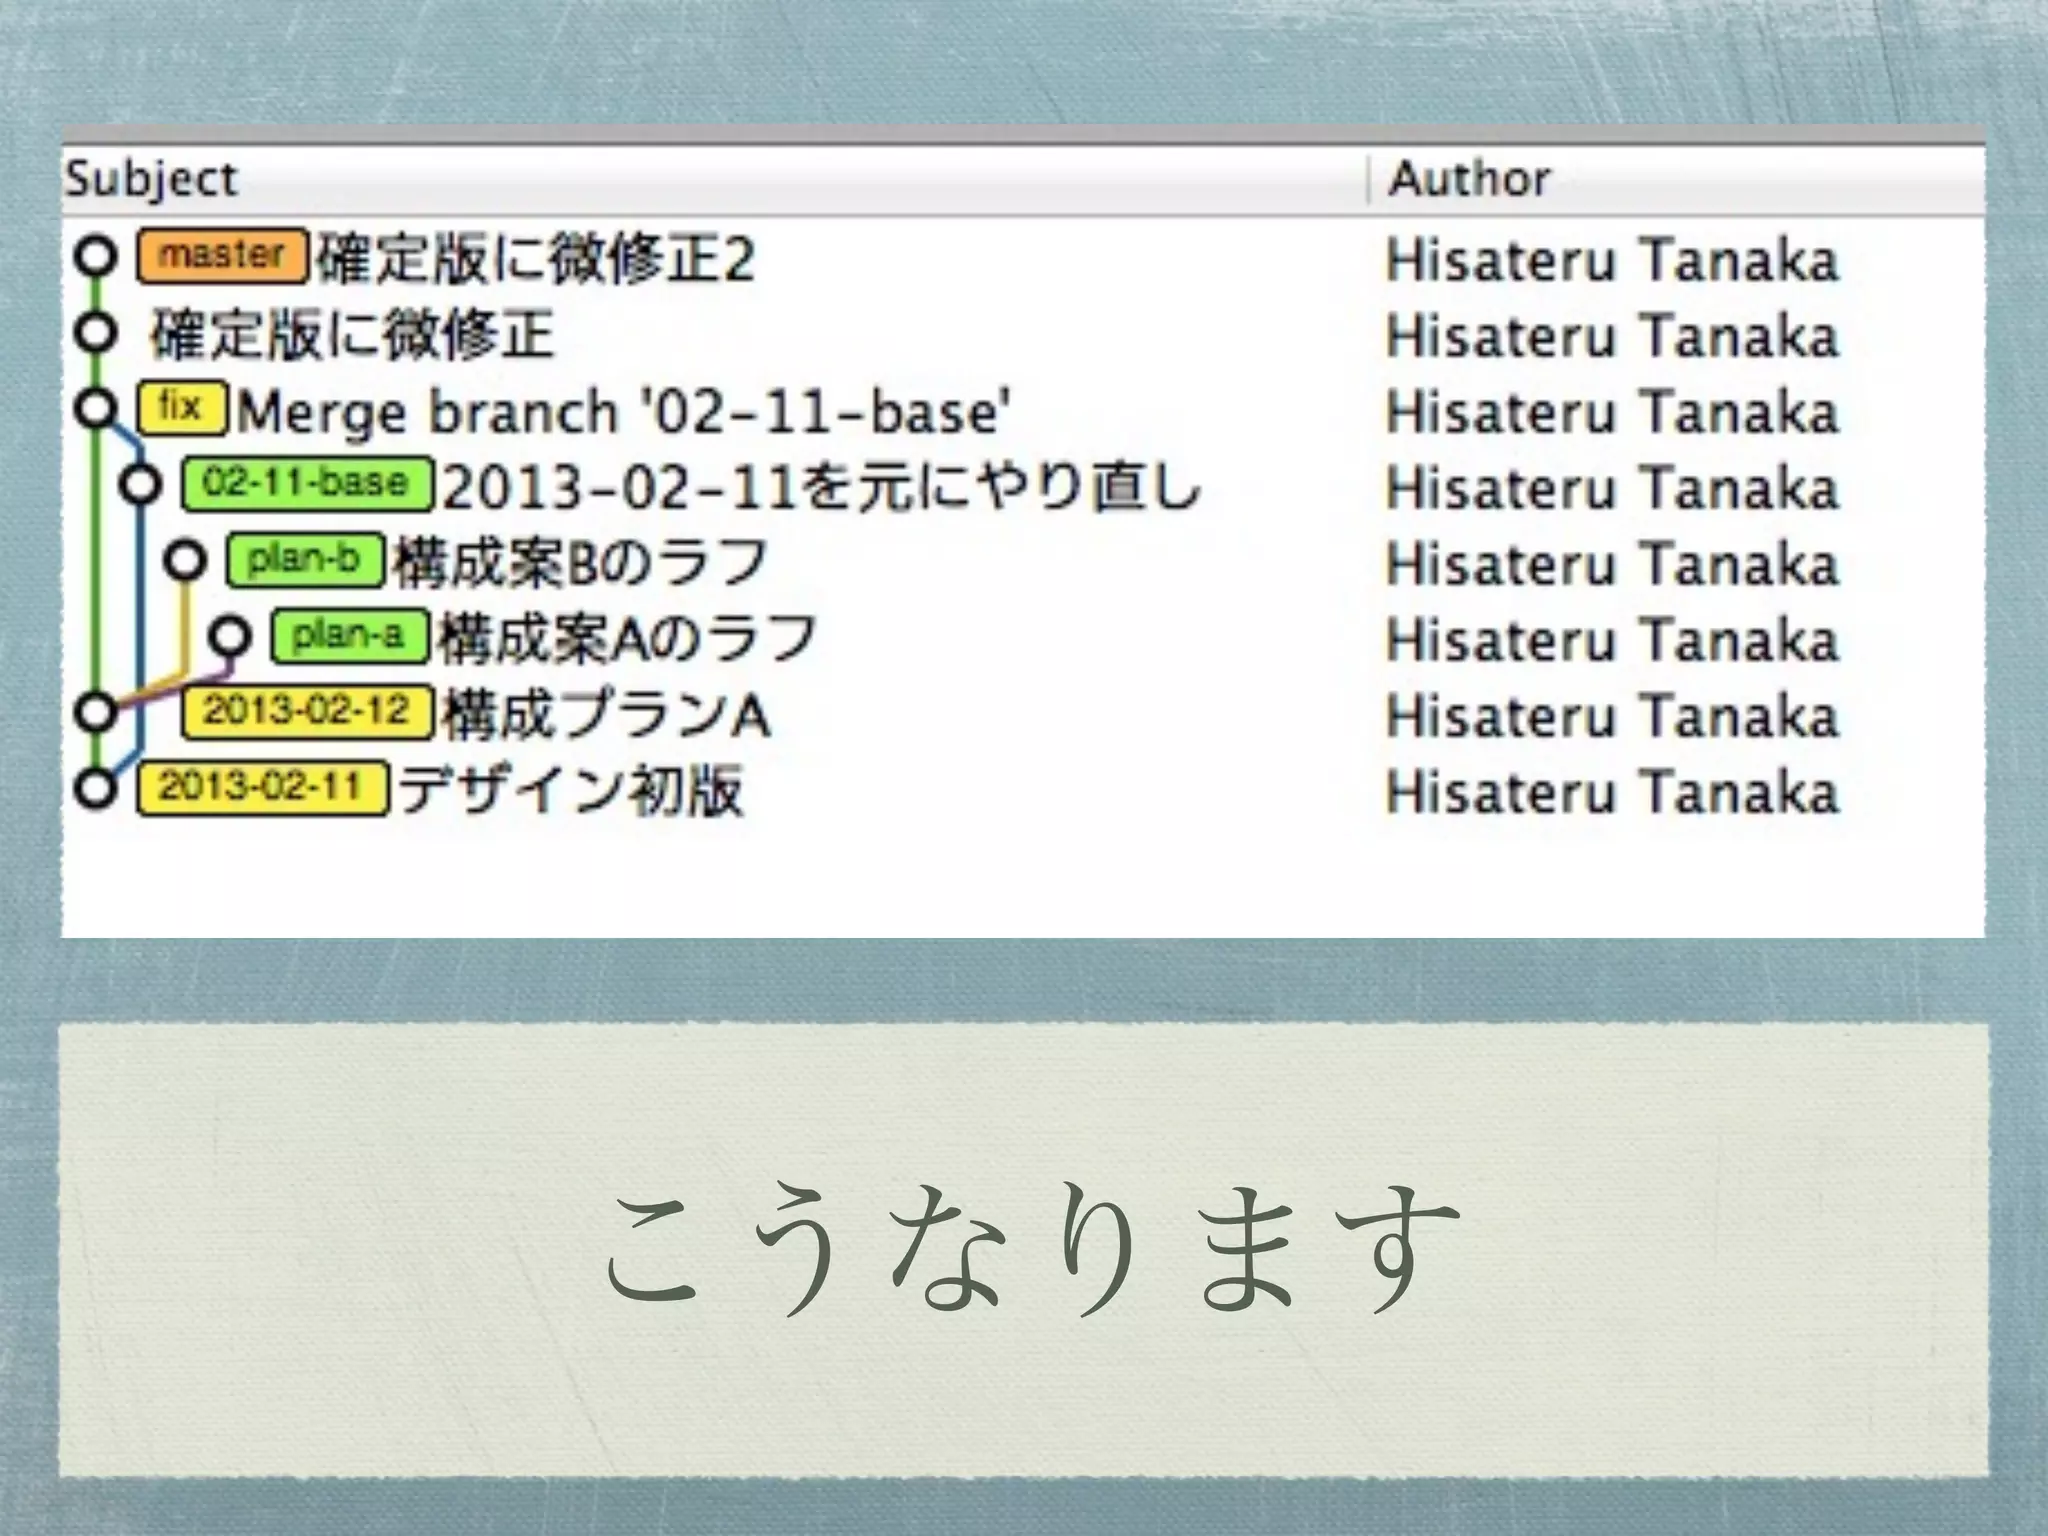This screenshot has width=2048, height=1536.
Task: Select commit 確定版に微修正 without label
Action: click(x=352, y=335)
